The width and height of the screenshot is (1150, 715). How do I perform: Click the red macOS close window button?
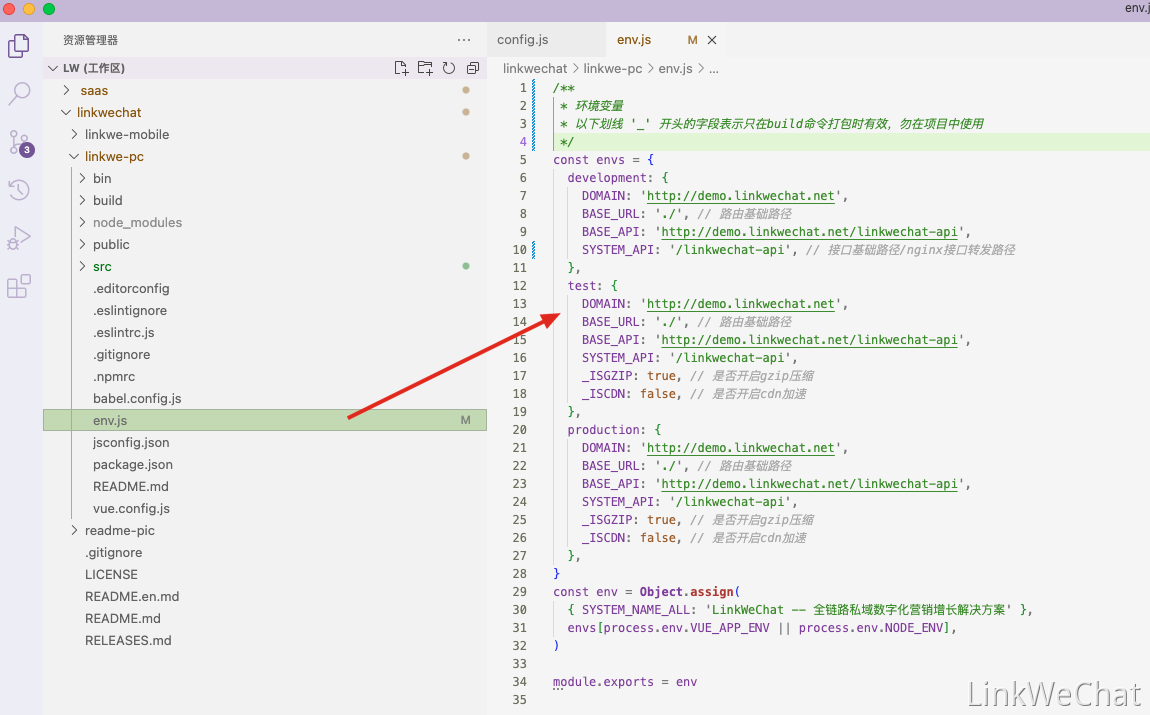10,9
